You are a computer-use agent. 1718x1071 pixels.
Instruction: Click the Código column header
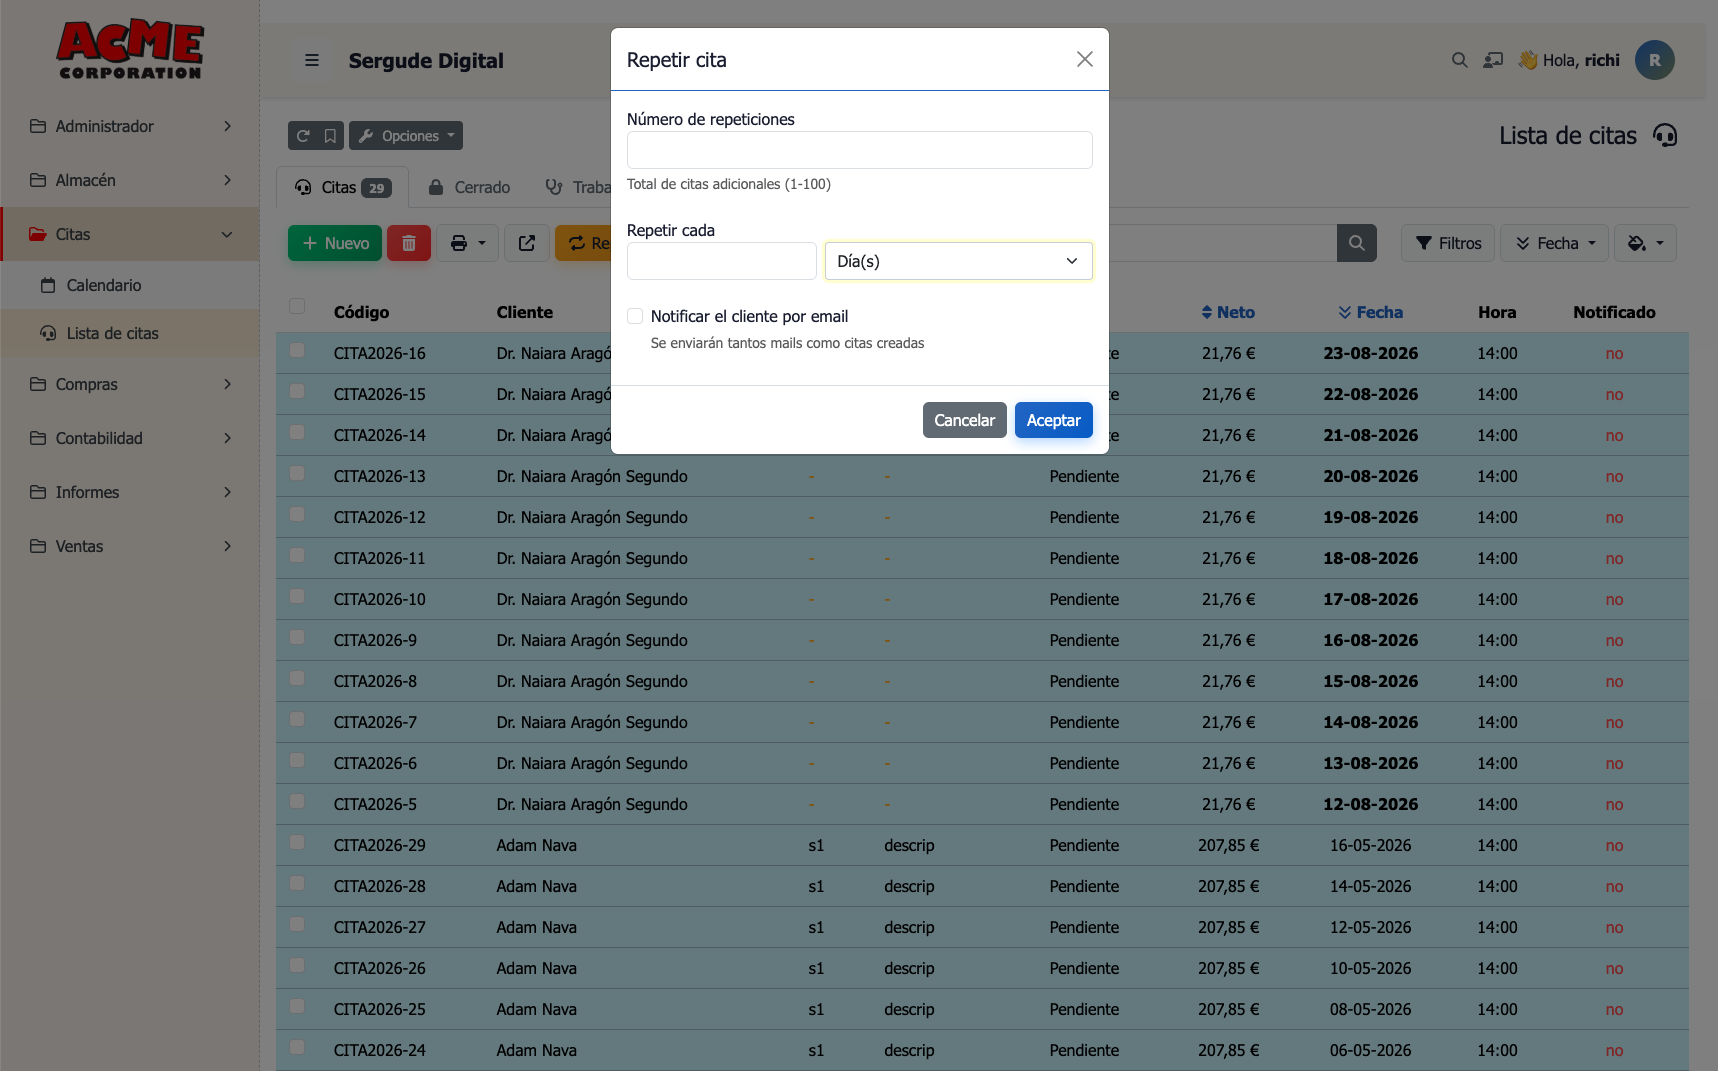[361, 312]
